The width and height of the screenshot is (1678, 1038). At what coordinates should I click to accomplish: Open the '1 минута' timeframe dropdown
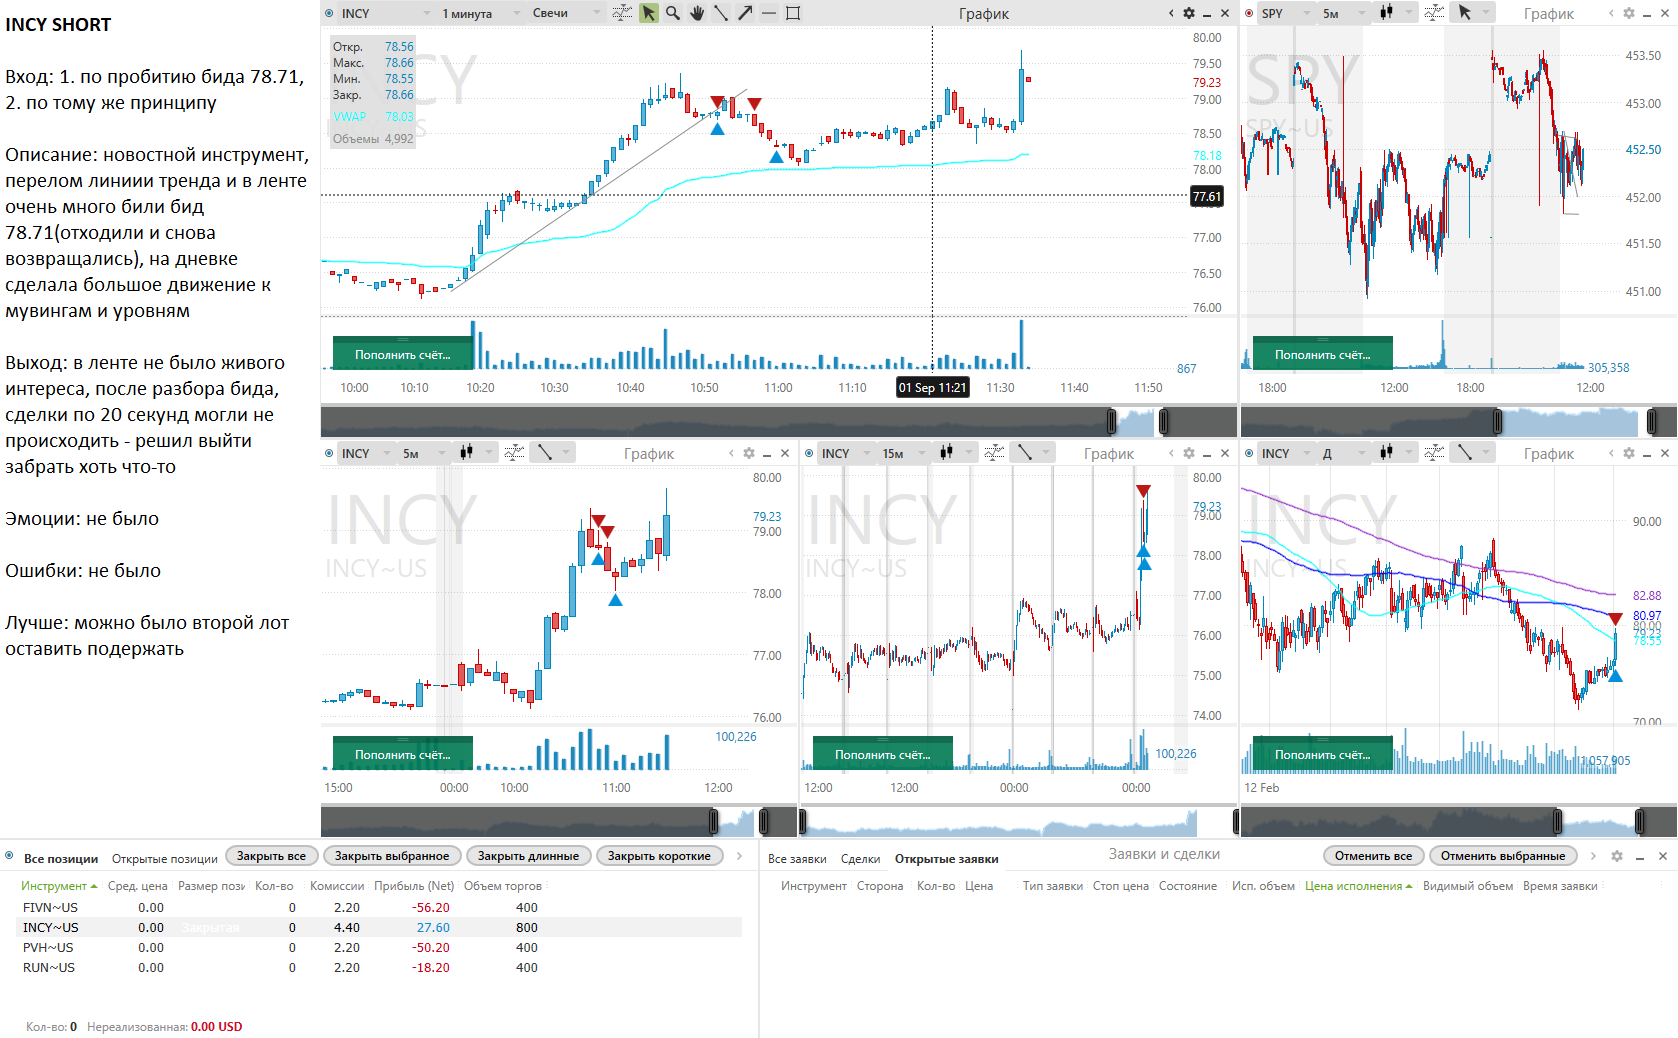[x=480, y=13]
